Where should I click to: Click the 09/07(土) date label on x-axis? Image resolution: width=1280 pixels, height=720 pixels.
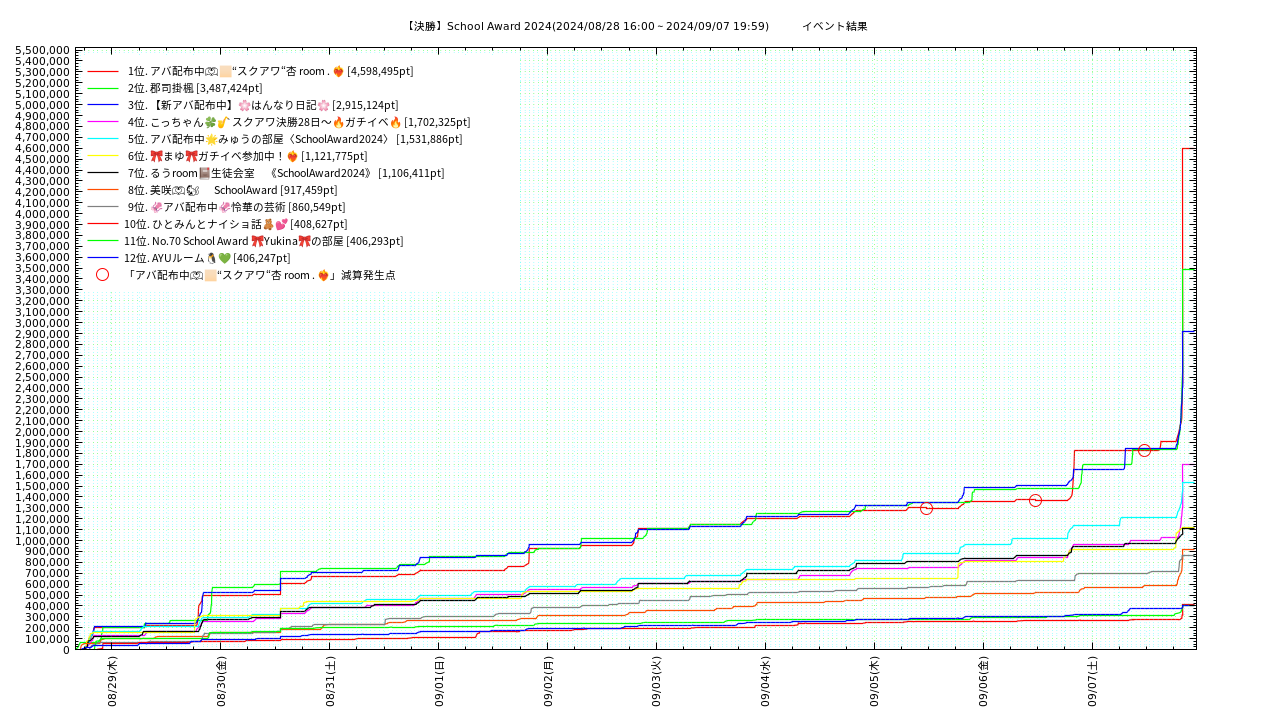(x=1093, y=682)
